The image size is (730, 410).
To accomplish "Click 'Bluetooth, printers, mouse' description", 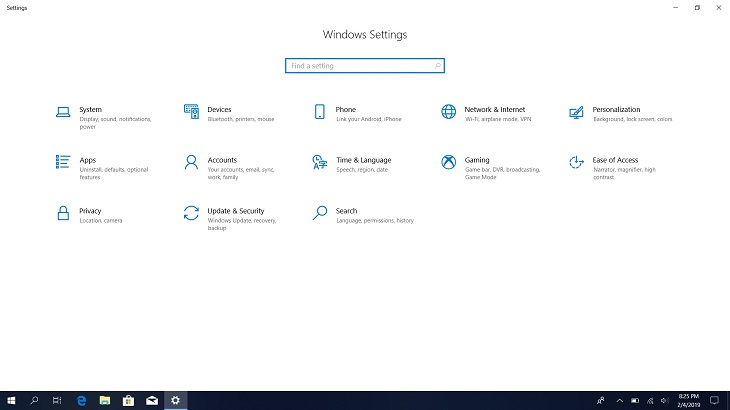I will coord(241,119).
